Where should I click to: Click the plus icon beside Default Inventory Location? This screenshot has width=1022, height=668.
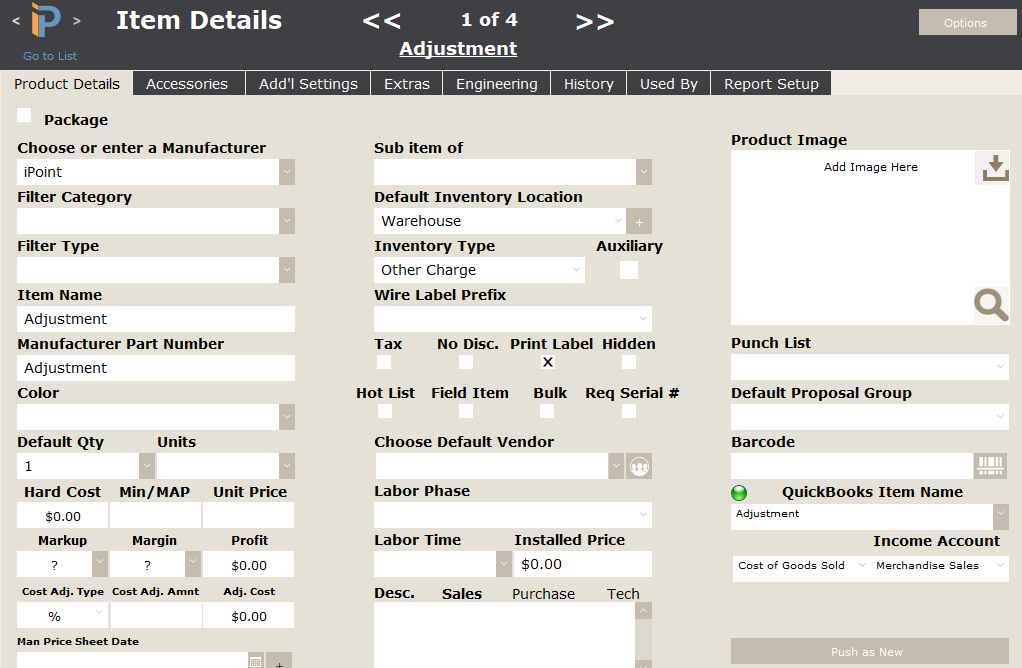tap(639, 220)
